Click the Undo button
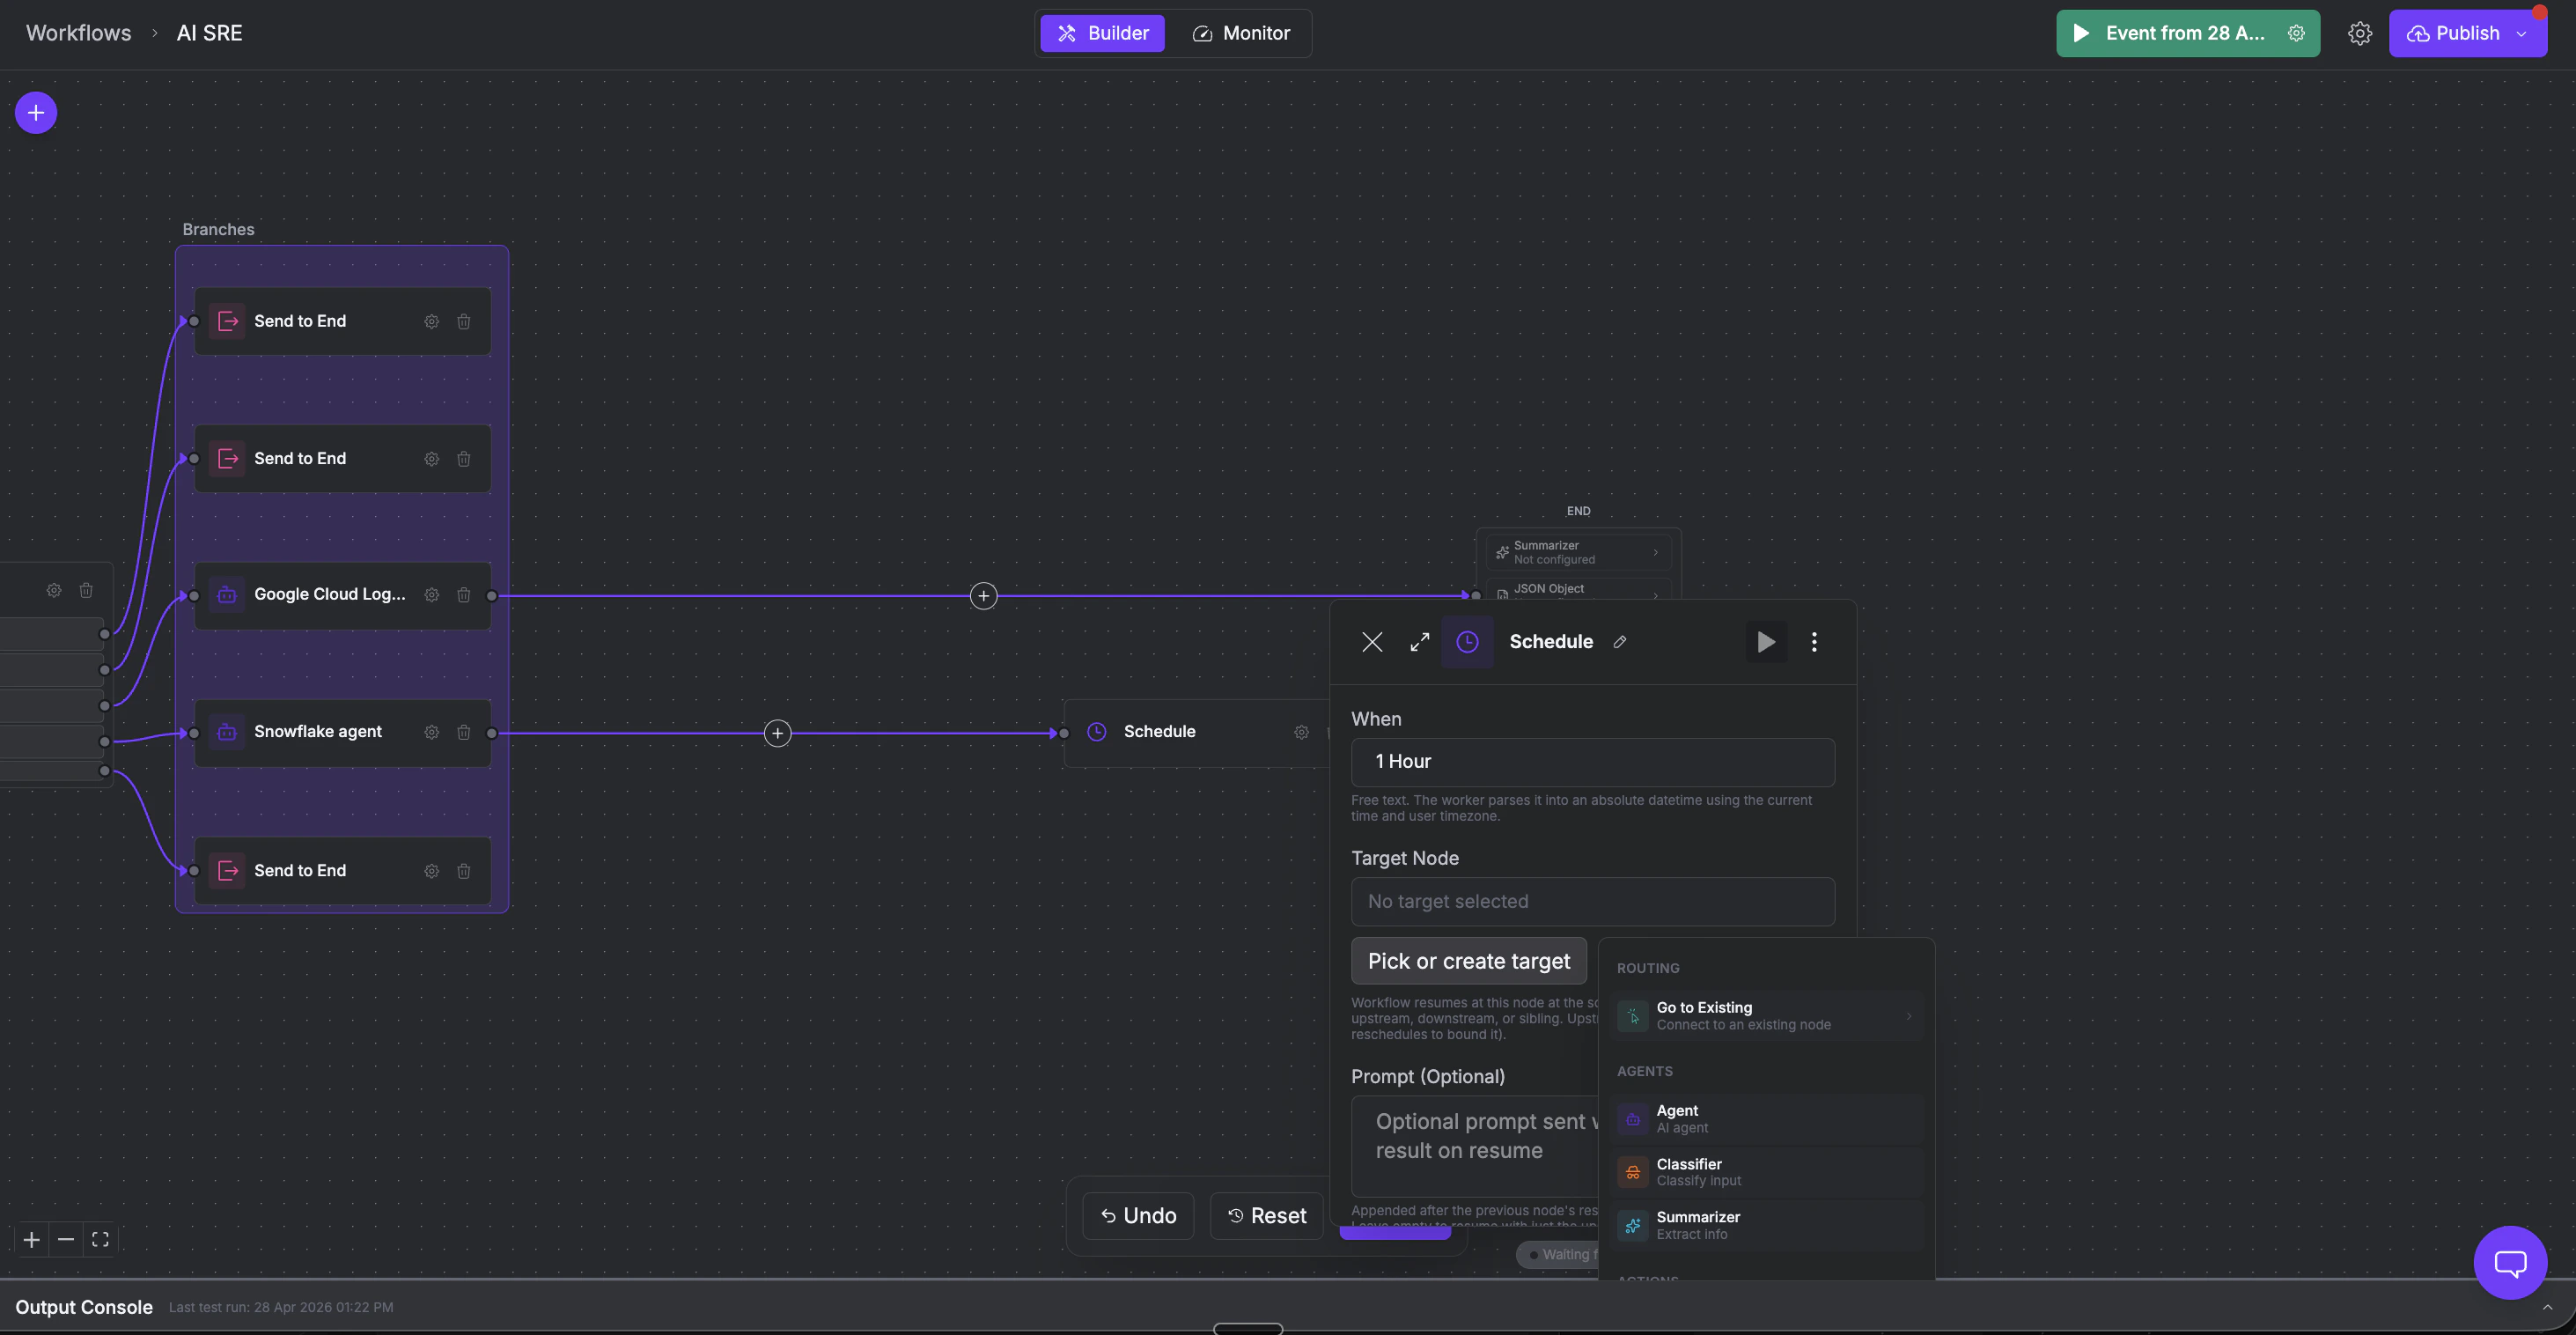The height and width of the screenshot is (1335, 2576). (1138, 1216)
